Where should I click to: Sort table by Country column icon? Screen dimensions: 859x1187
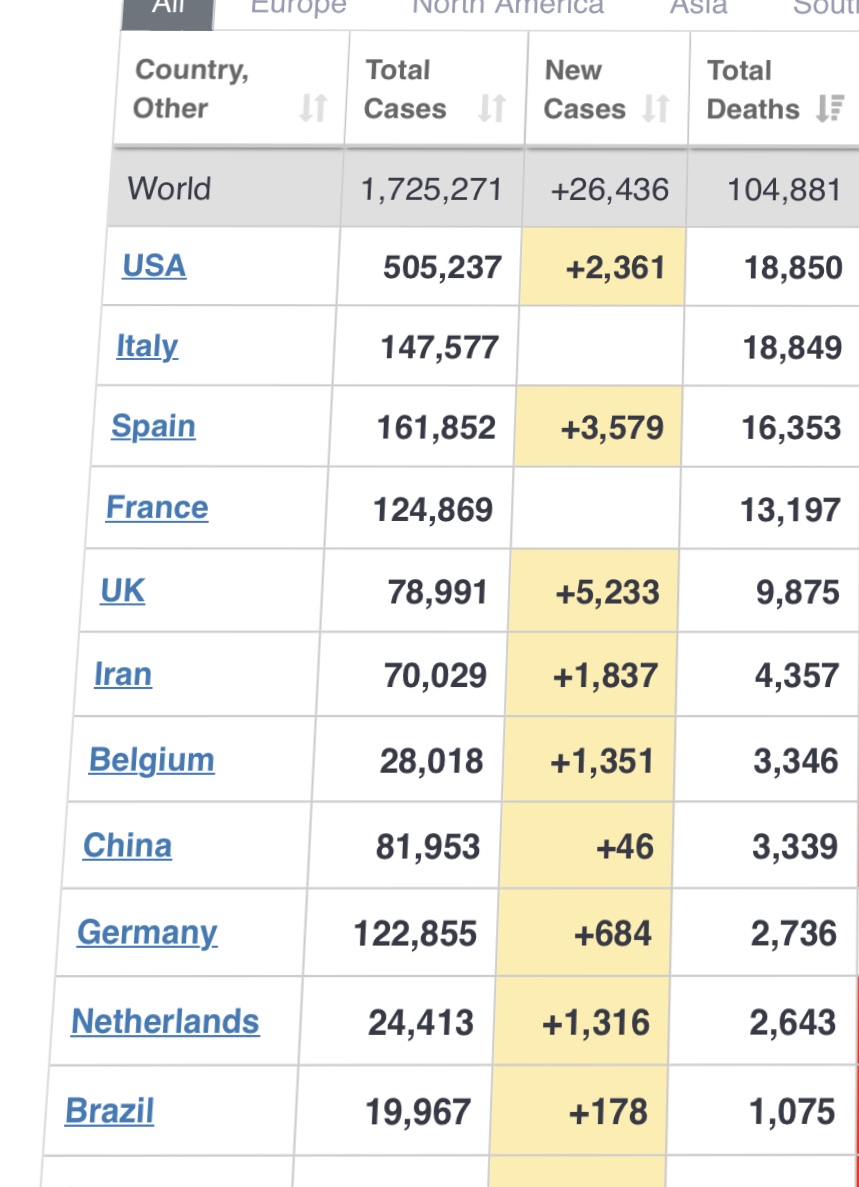(x=313, y=108)
